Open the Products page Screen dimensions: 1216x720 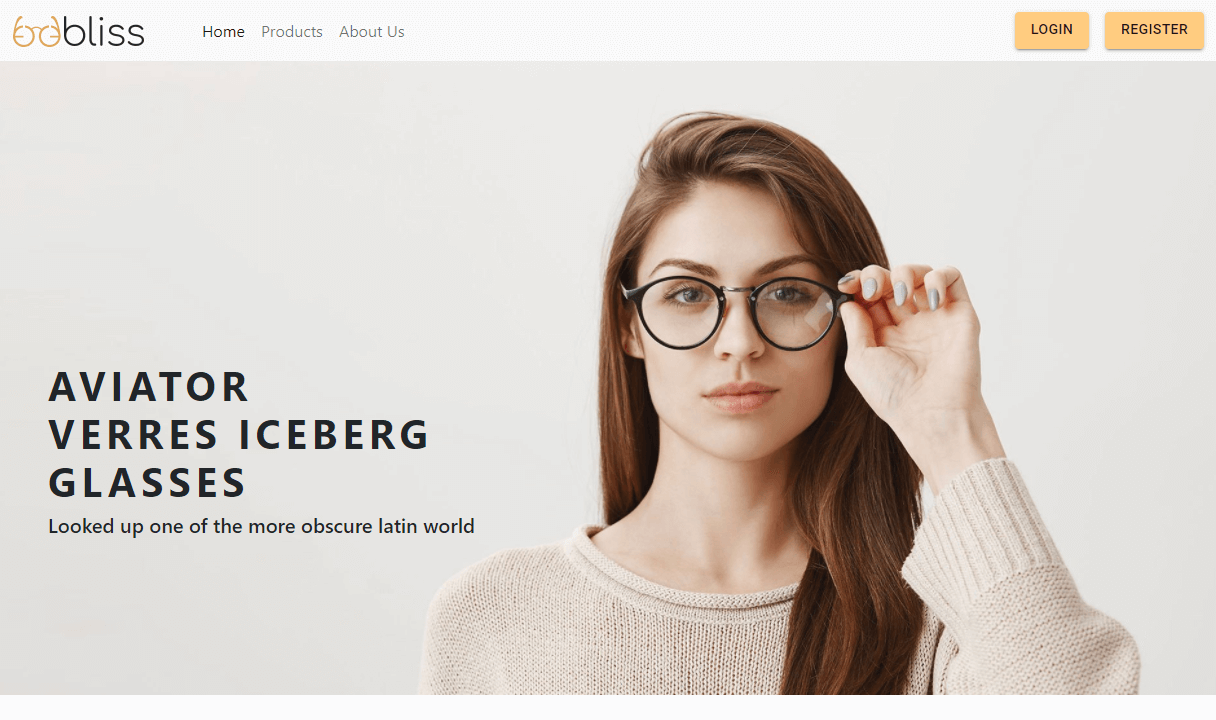[x=292, y=32]
